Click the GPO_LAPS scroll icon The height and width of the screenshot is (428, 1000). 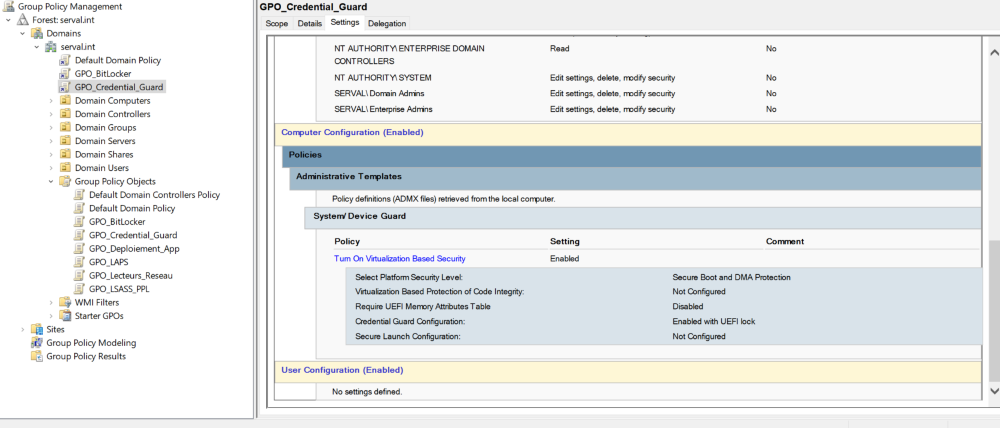point(79,262)
